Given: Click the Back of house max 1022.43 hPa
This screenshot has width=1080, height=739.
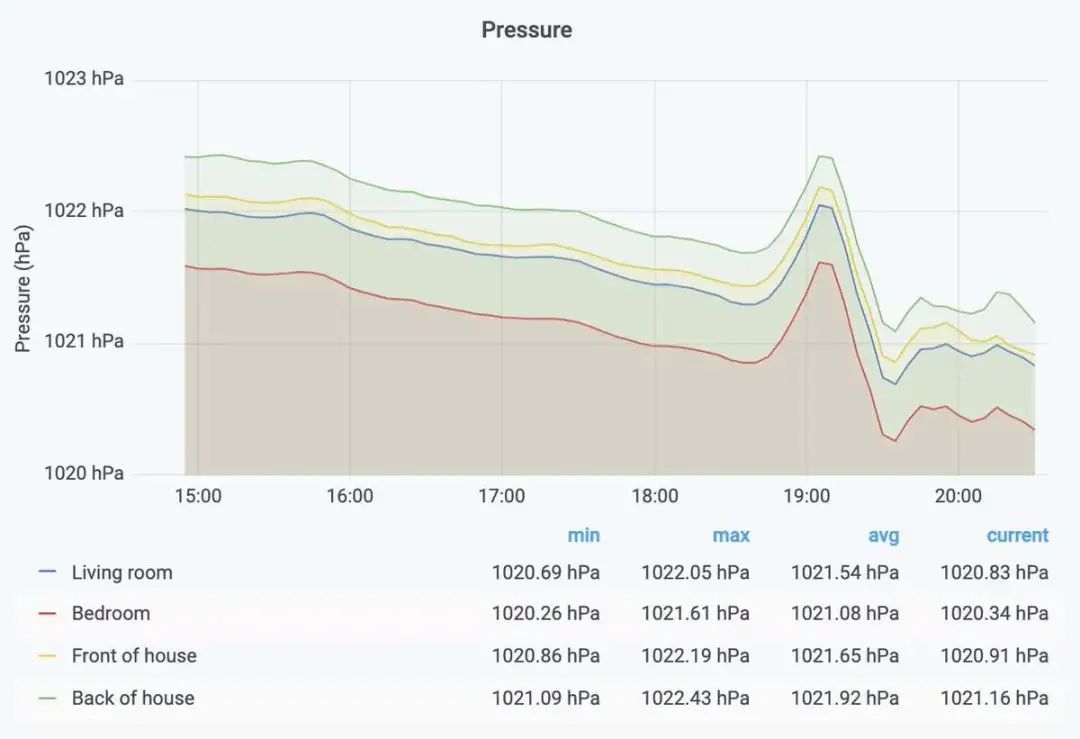Looking at the screenshot, I should click(696, 698).
